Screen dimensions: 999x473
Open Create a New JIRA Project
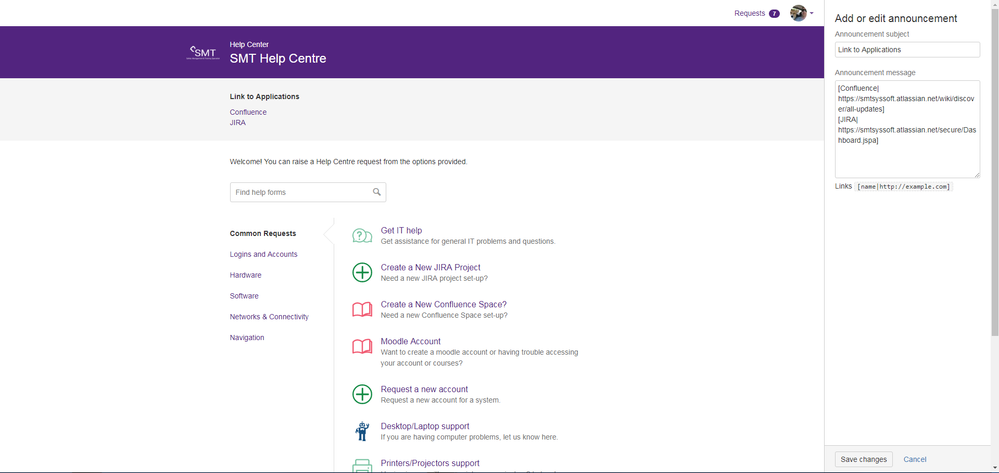click(431, 267)
